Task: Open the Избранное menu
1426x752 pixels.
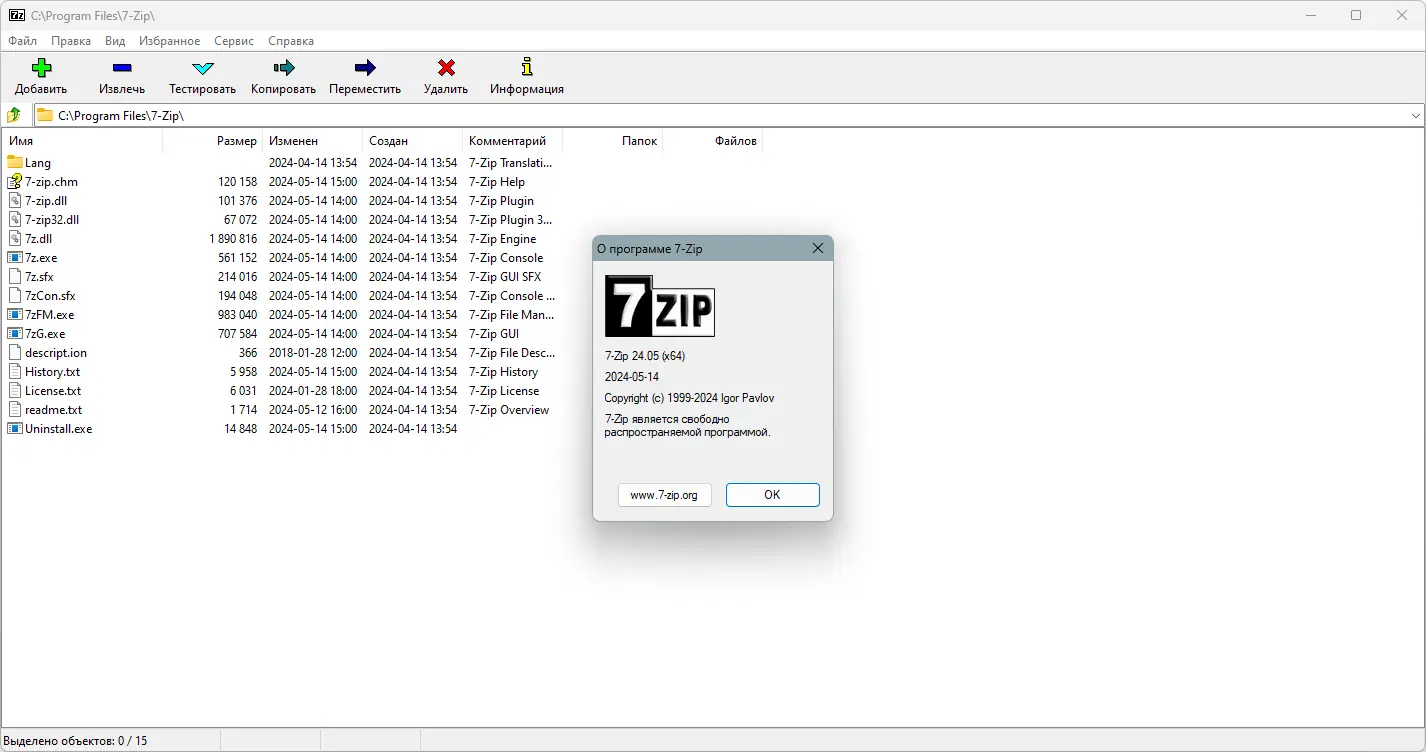Action: [x=168, y=41]
